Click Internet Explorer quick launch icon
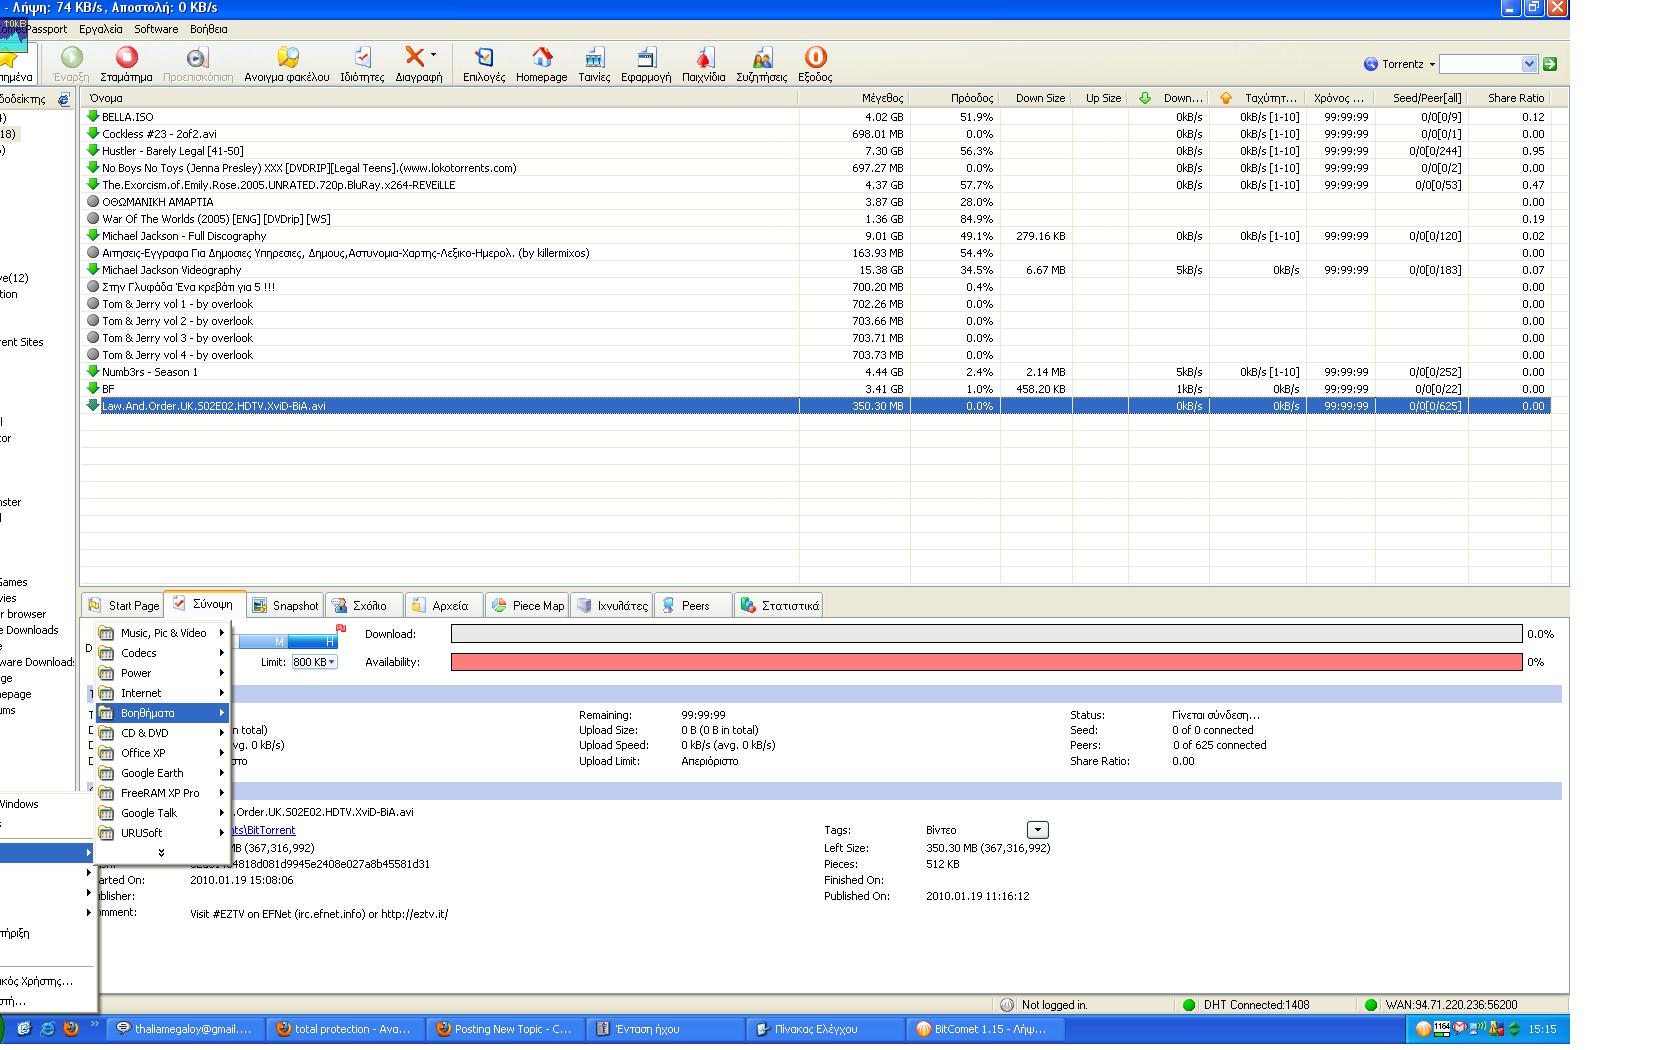 click(47, 1028)
